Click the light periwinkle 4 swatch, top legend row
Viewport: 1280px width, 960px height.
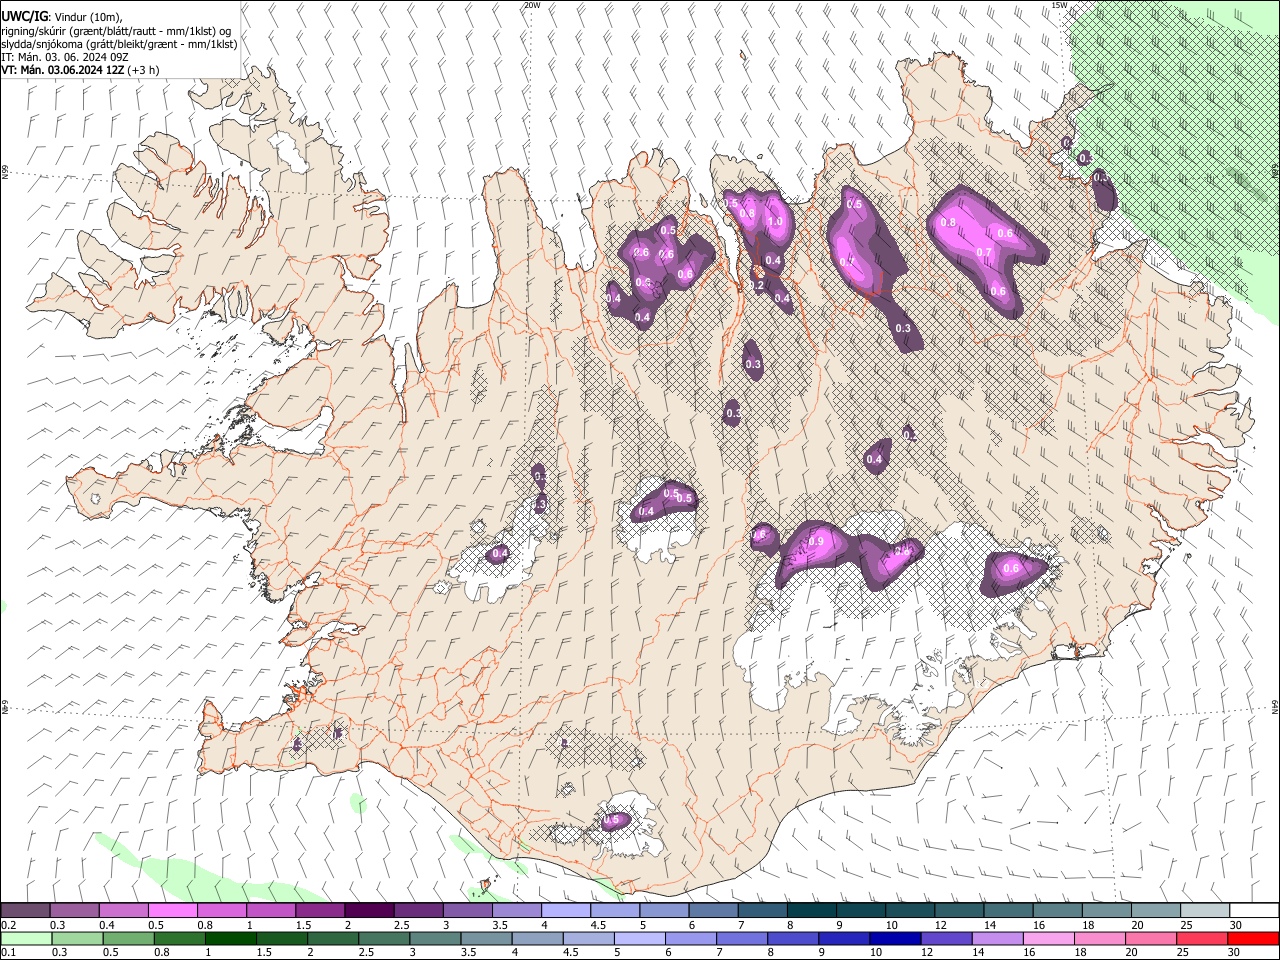565,911
